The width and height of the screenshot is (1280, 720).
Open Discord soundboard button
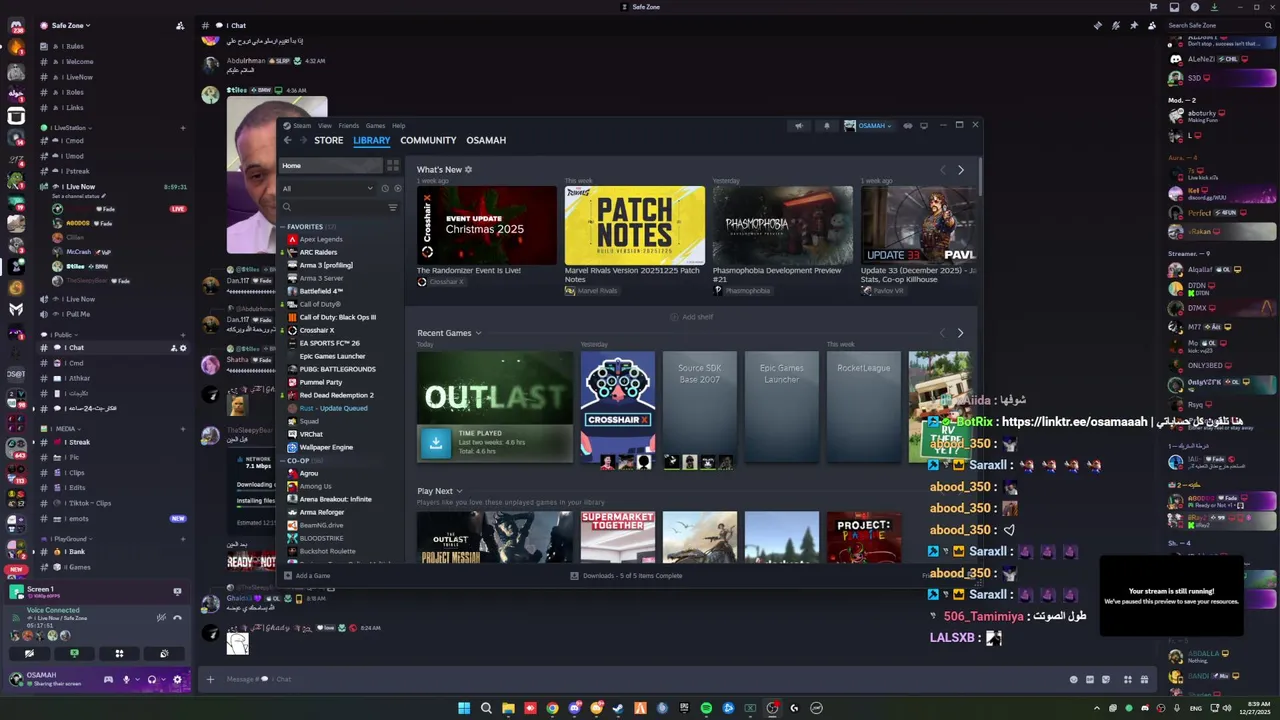pos(164,654)
